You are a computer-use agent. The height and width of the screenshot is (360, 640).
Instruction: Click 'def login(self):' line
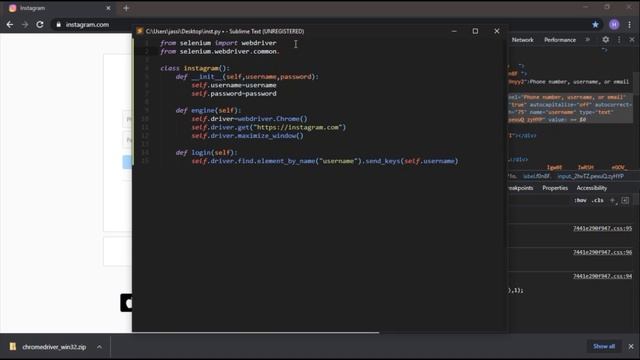(x=207, y=153)
